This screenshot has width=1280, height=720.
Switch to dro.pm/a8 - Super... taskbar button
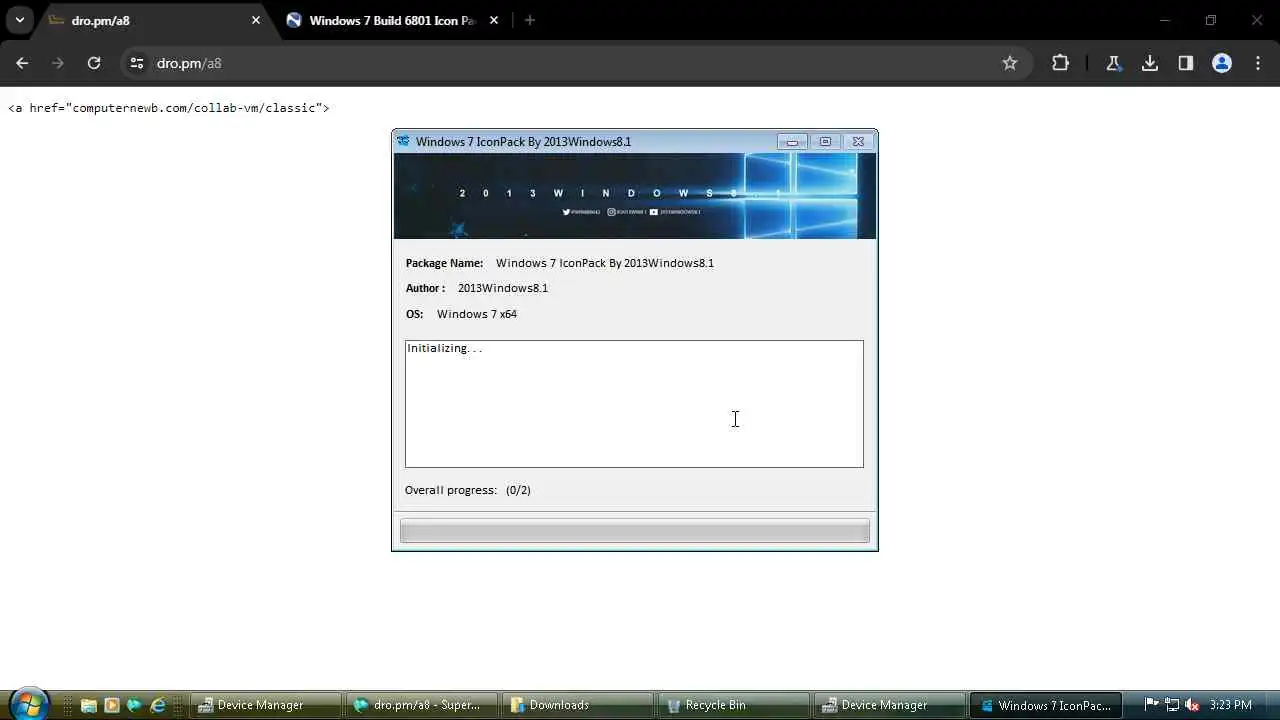(x=422, y=705)
